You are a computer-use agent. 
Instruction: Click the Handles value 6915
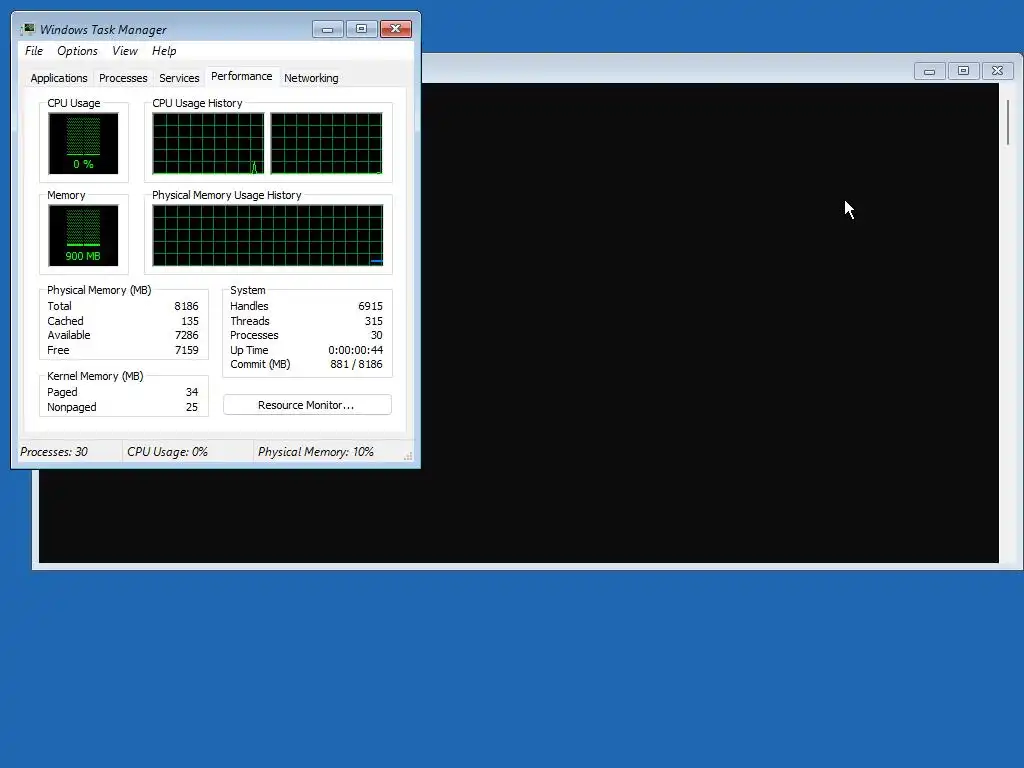(x=370, y=306)
